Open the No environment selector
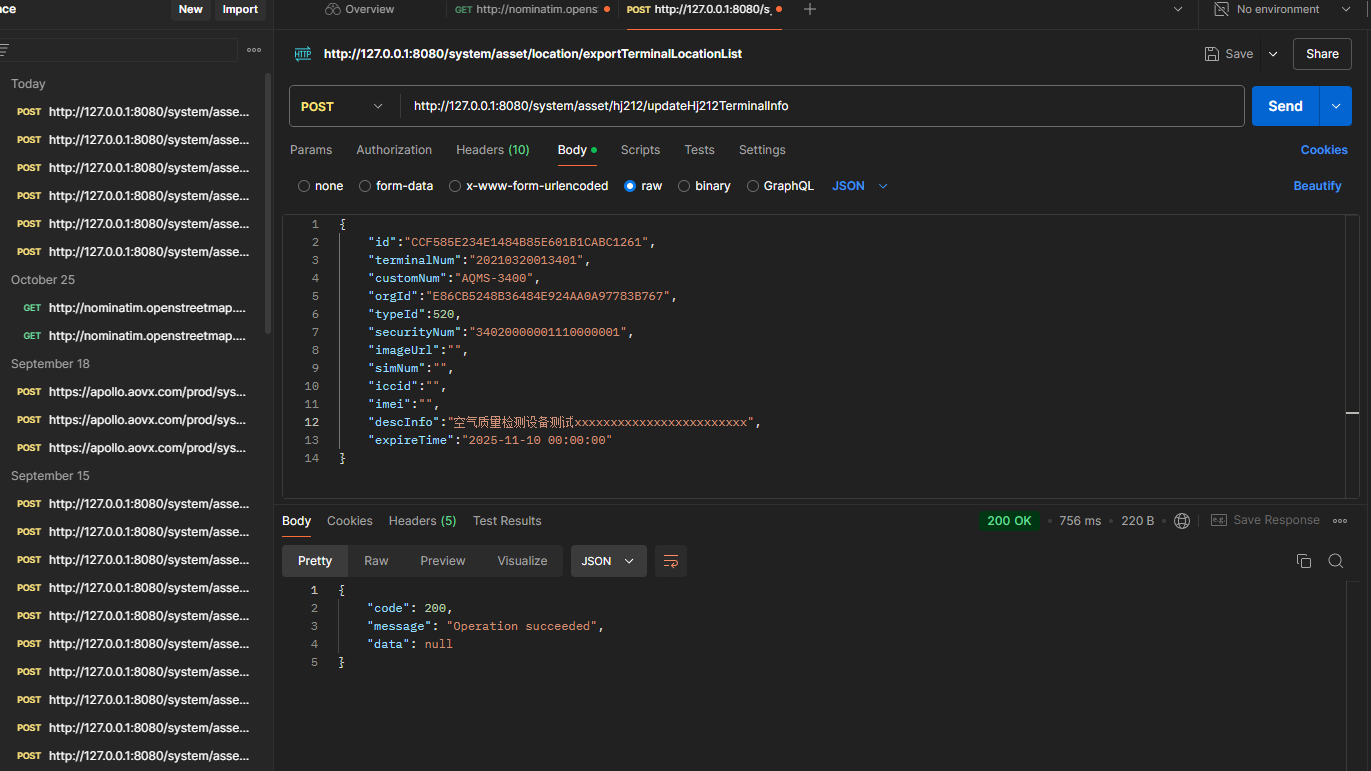1371x771 pixels. pyautogui.click(x=1279, y=9)
